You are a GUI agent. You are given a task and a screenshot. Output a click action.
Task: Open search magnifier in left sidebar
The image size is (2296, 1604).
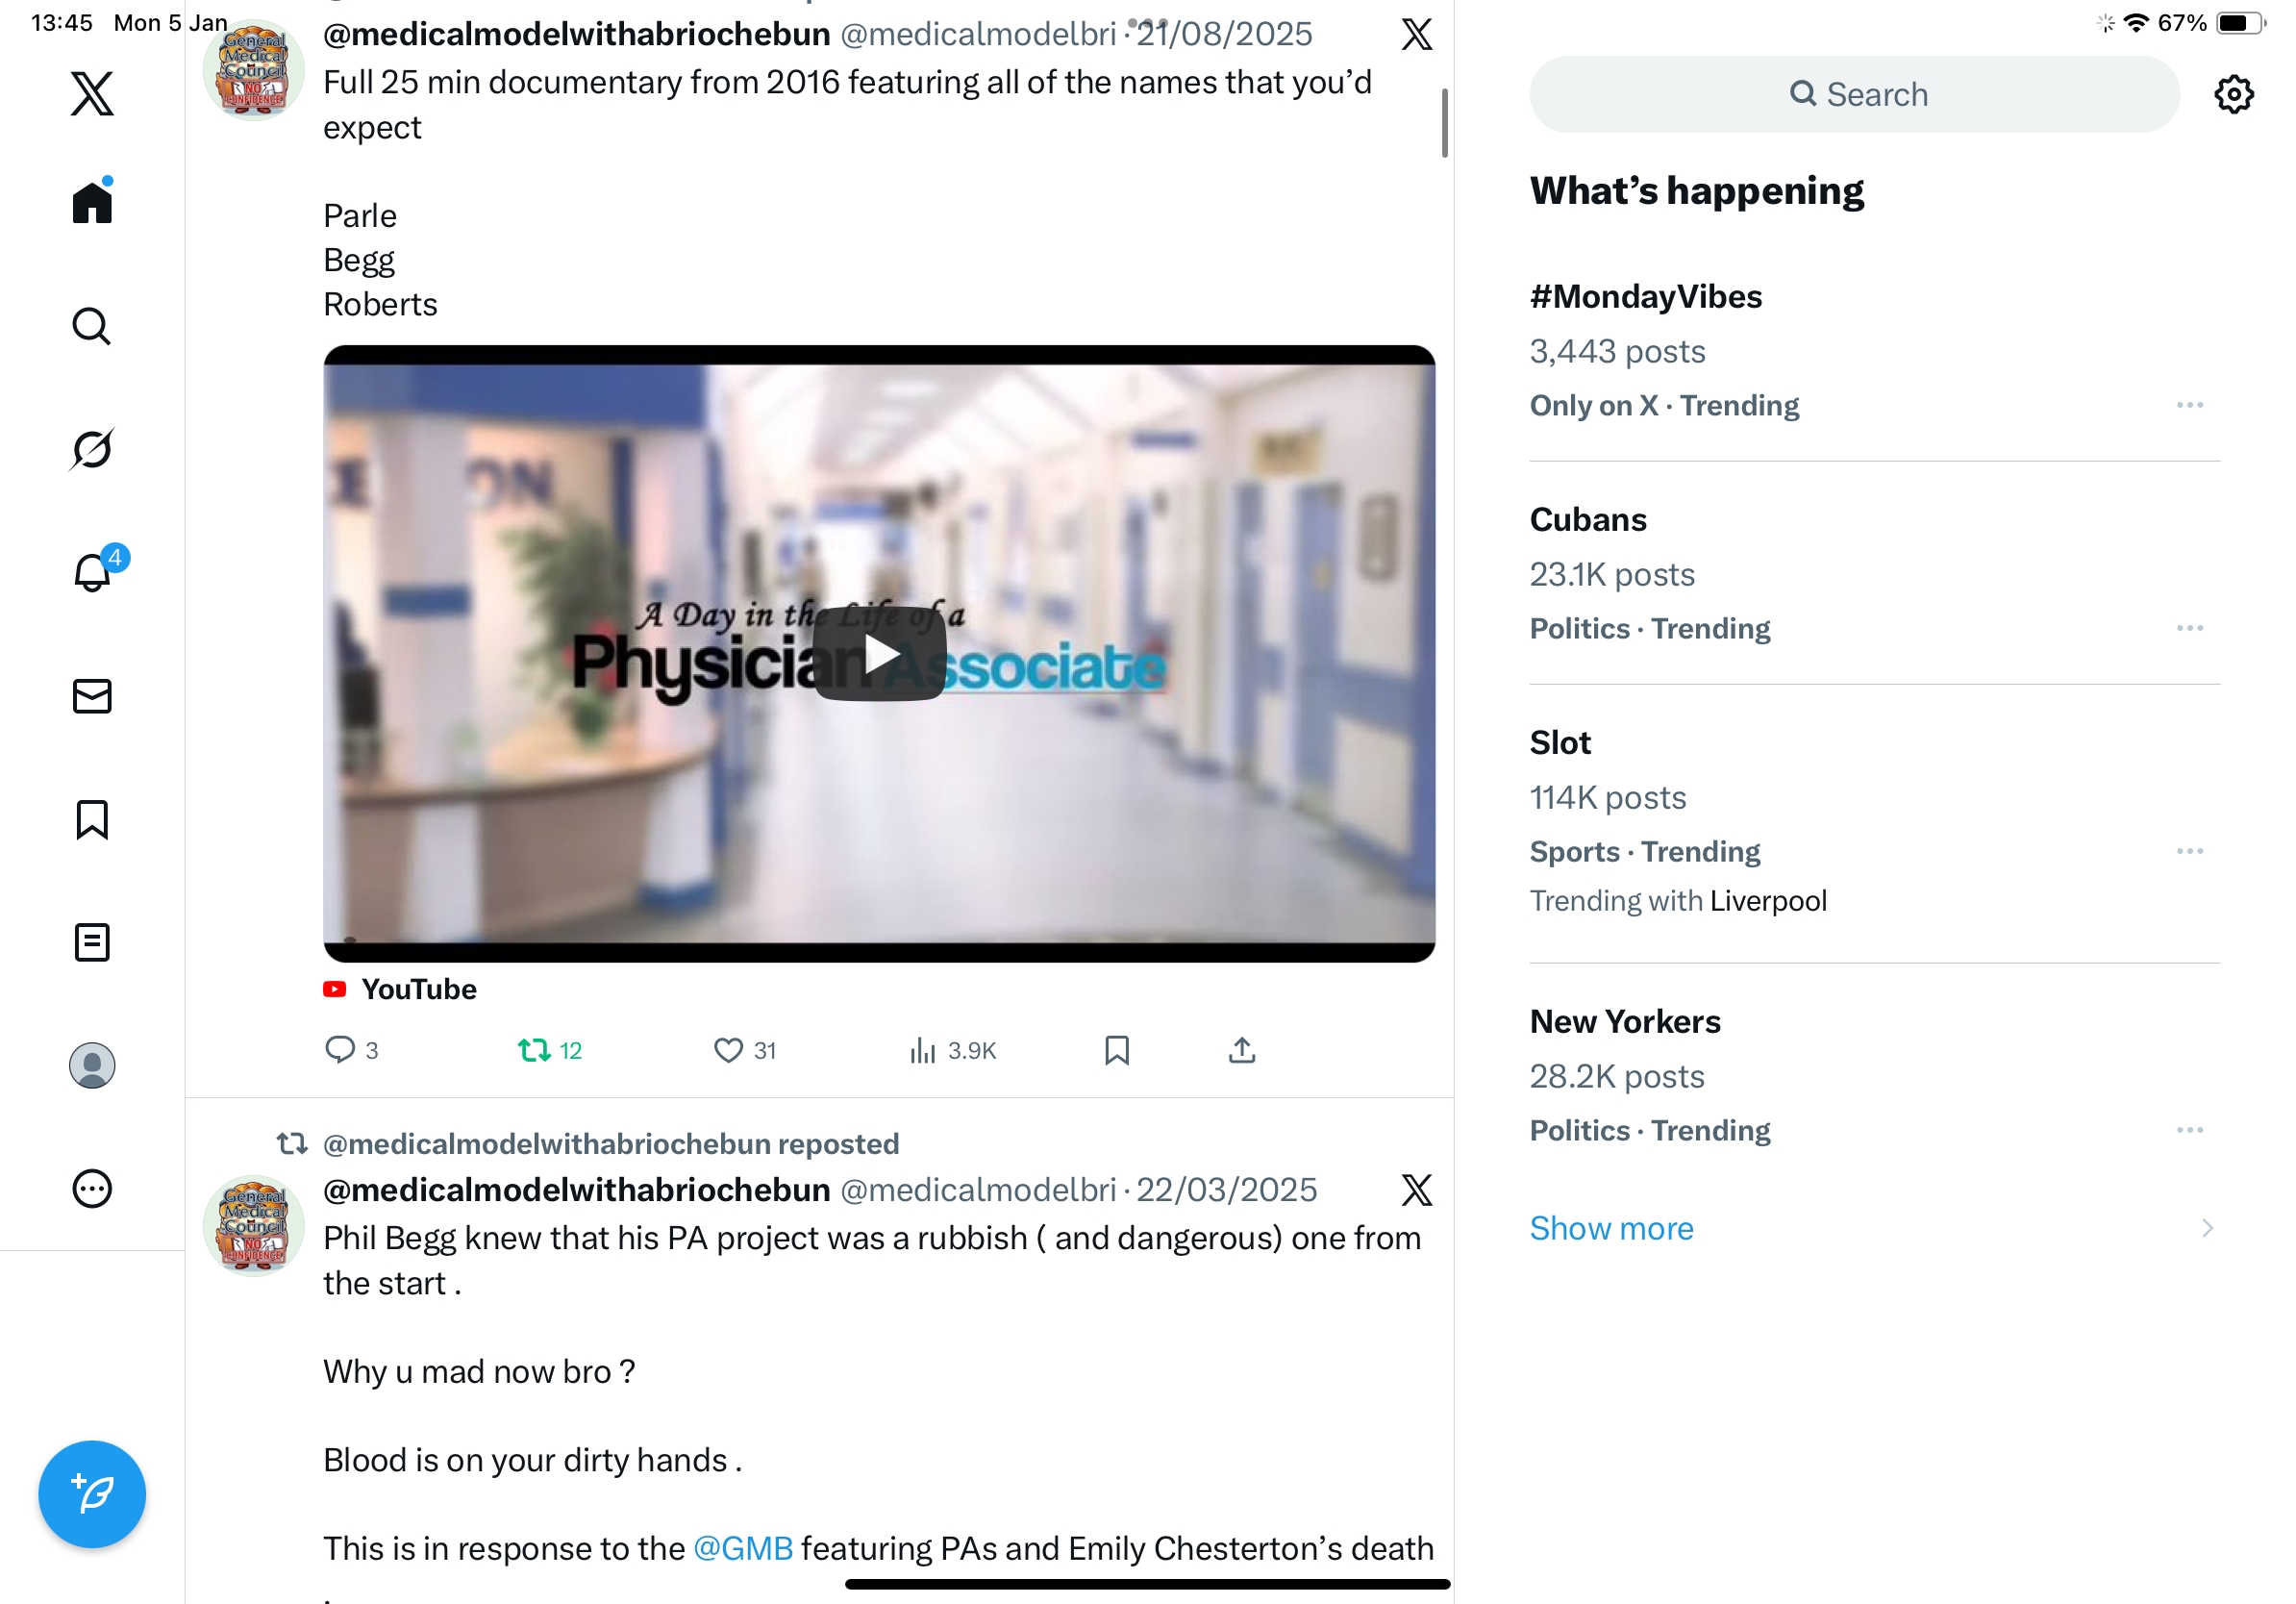pyautogui.click(x=92, y=326)
